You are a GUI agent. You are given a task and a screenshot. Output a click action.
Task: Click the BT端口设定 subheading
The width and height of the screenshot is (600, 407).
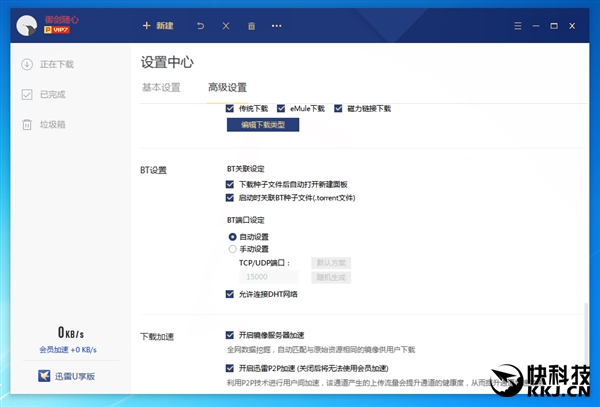(246, 220)
